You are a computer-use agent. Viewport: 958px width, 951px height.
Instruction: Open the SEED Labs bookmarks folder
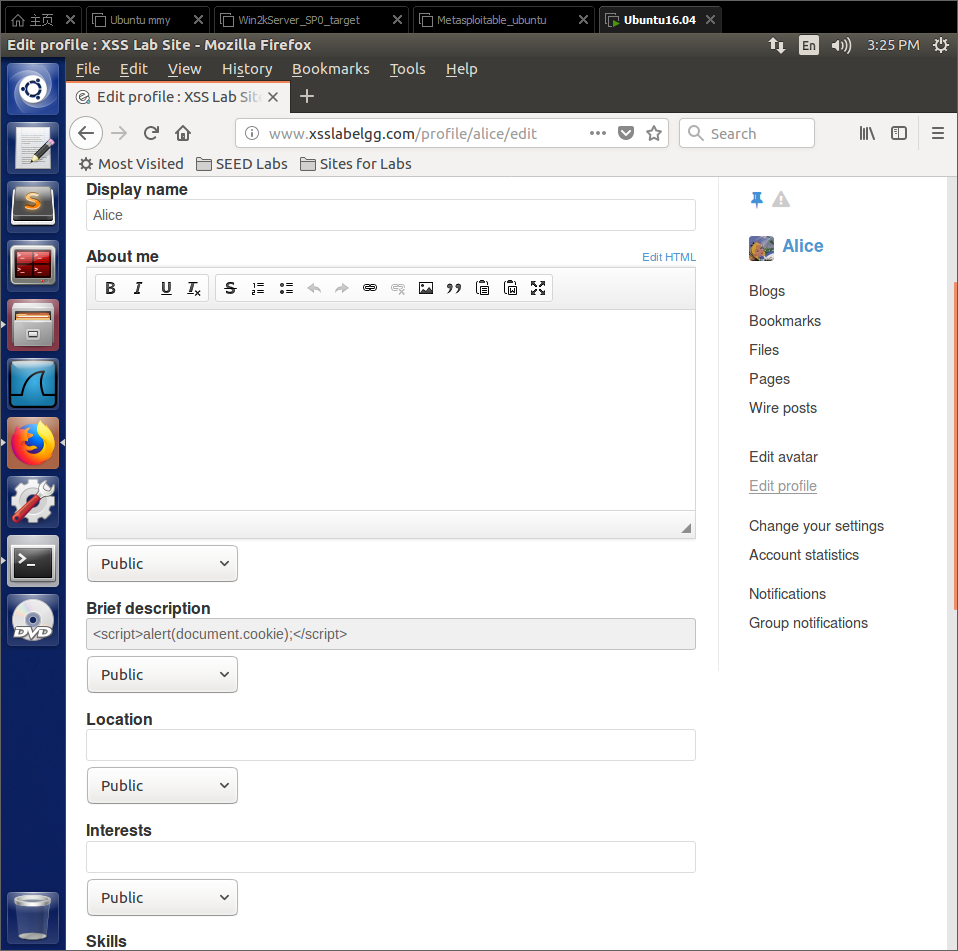coord(242,164)
